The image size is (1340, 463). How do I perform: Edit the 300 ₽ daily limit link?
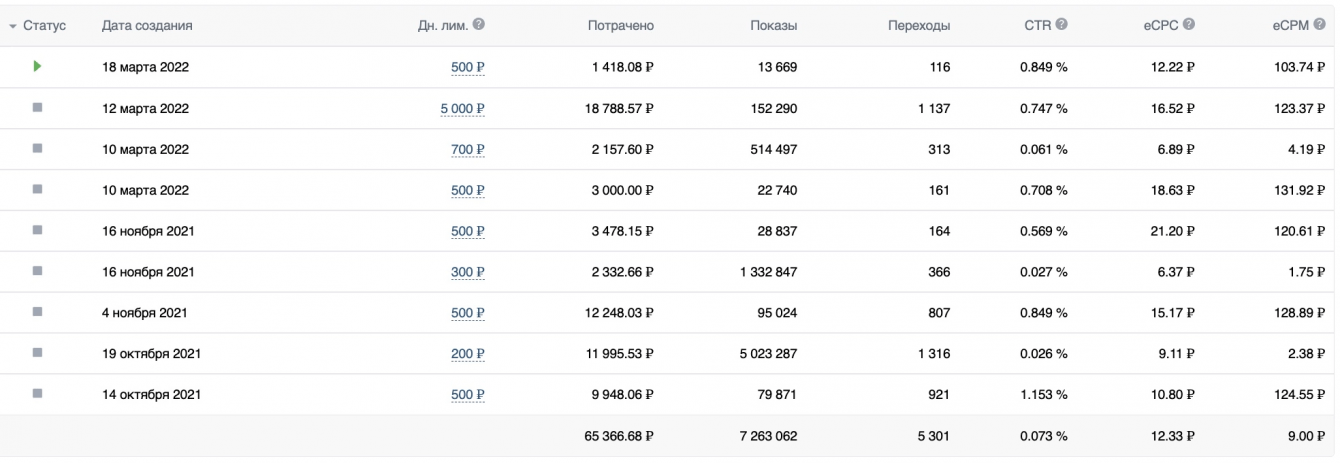coord(467,272)
